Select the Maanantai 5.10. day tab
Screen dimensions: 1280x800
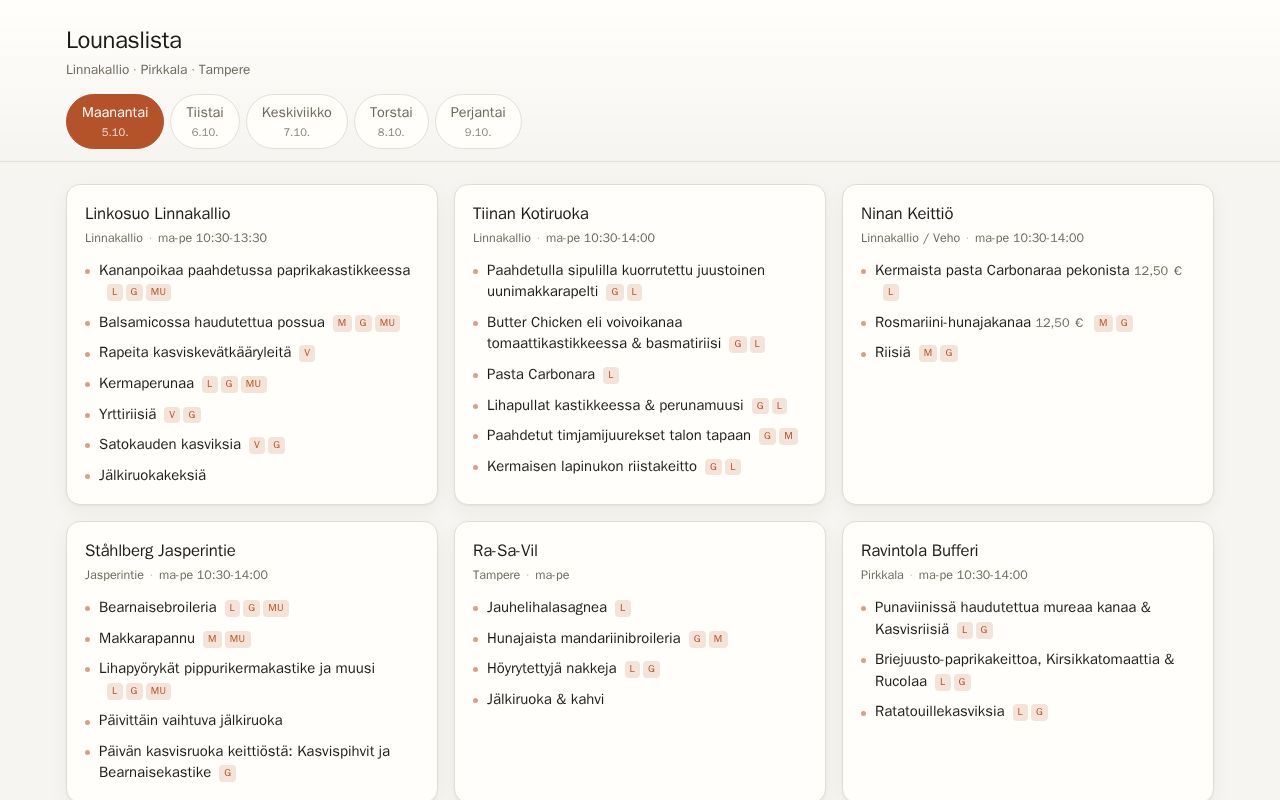[x=115, y=121]
